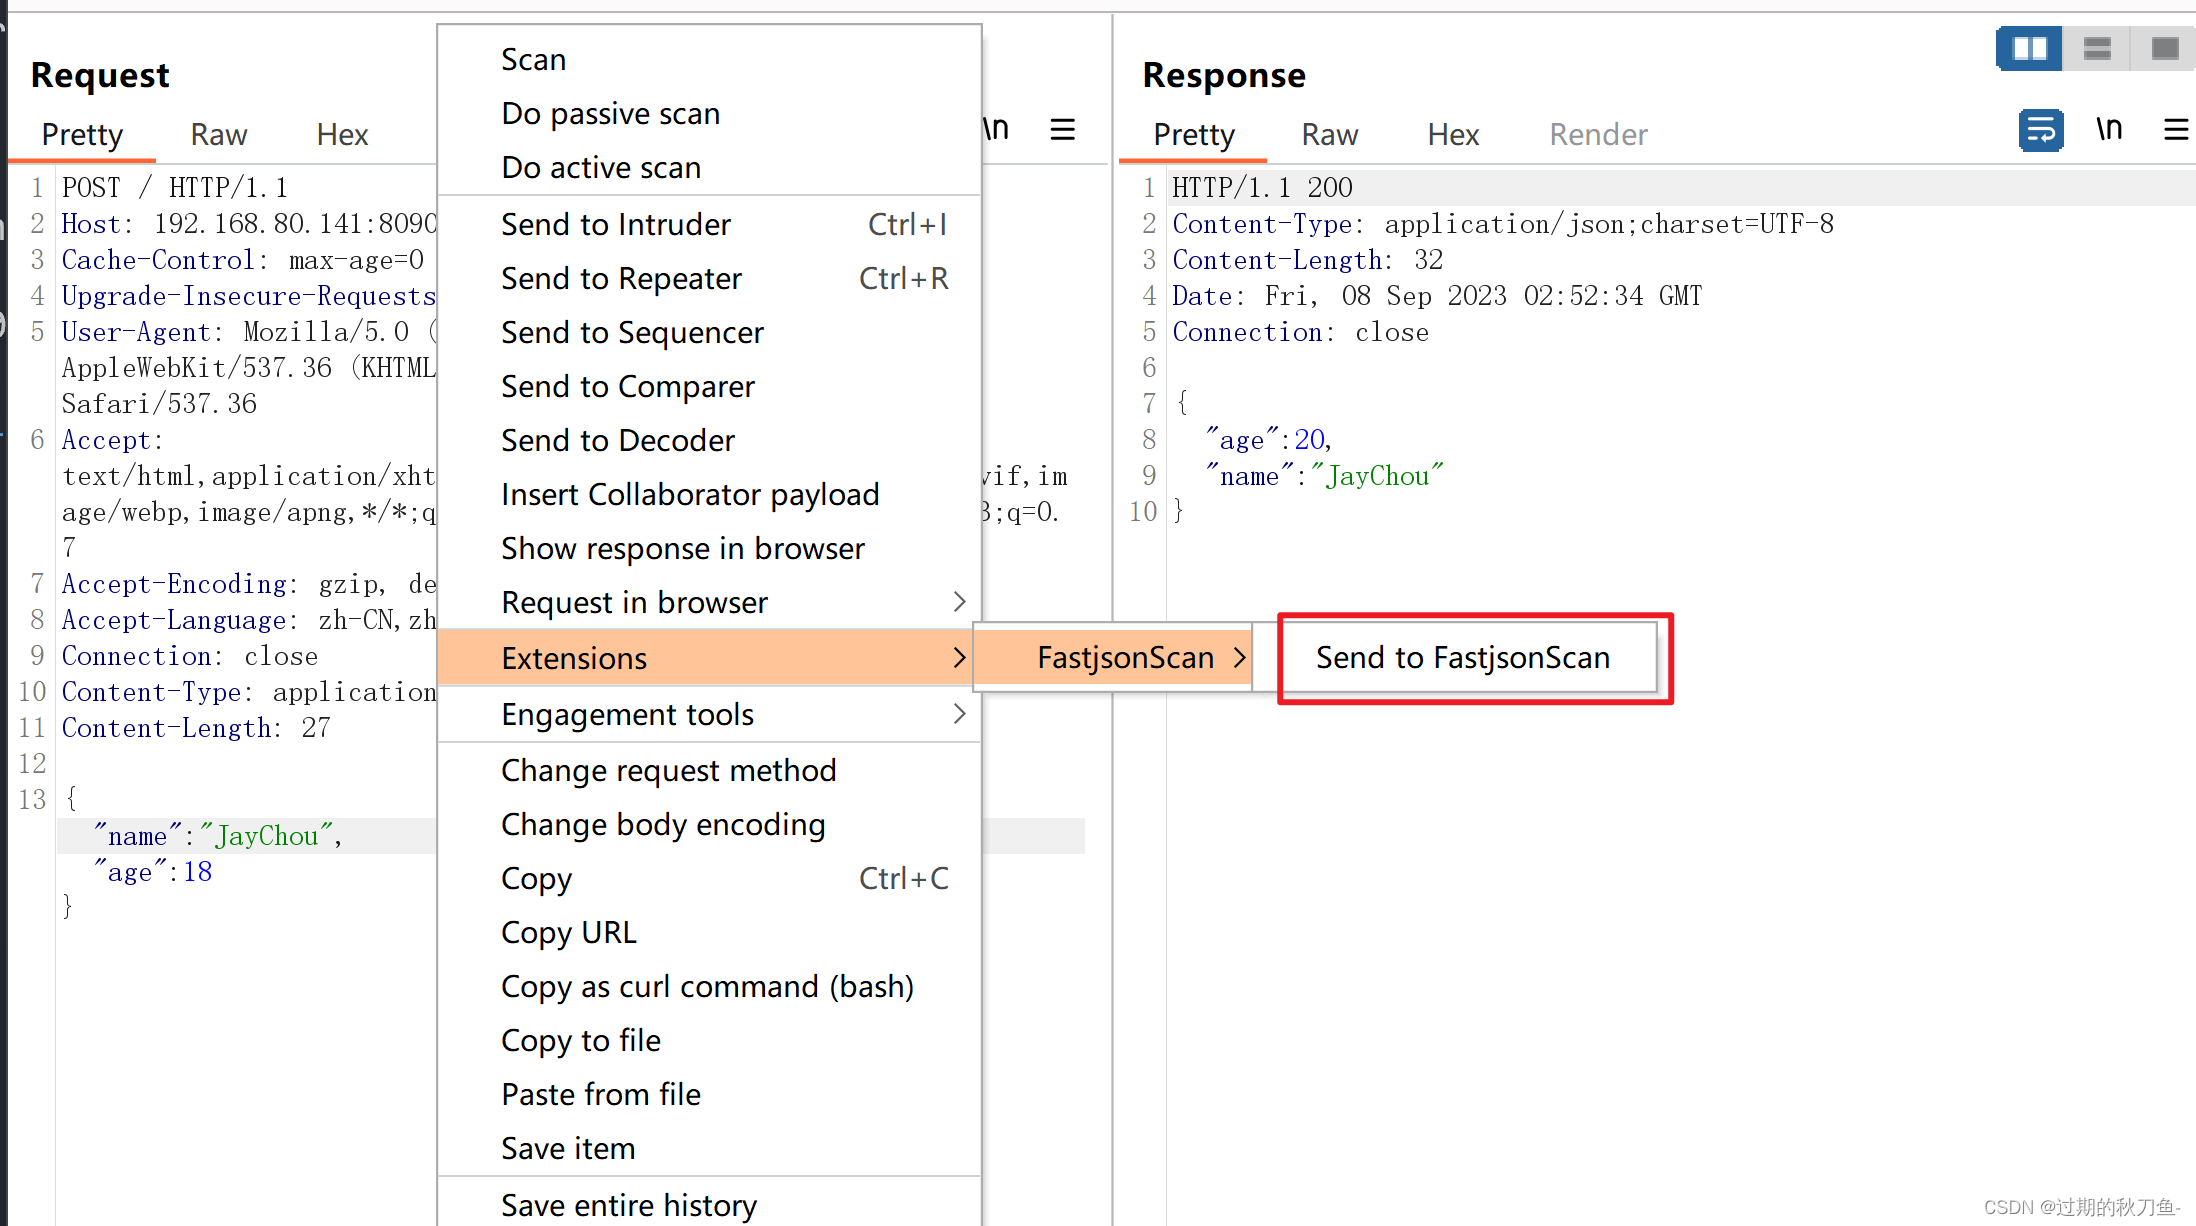Choose Save entire history
This screenshot has width=2196, height=1226.
(709, 1206)
